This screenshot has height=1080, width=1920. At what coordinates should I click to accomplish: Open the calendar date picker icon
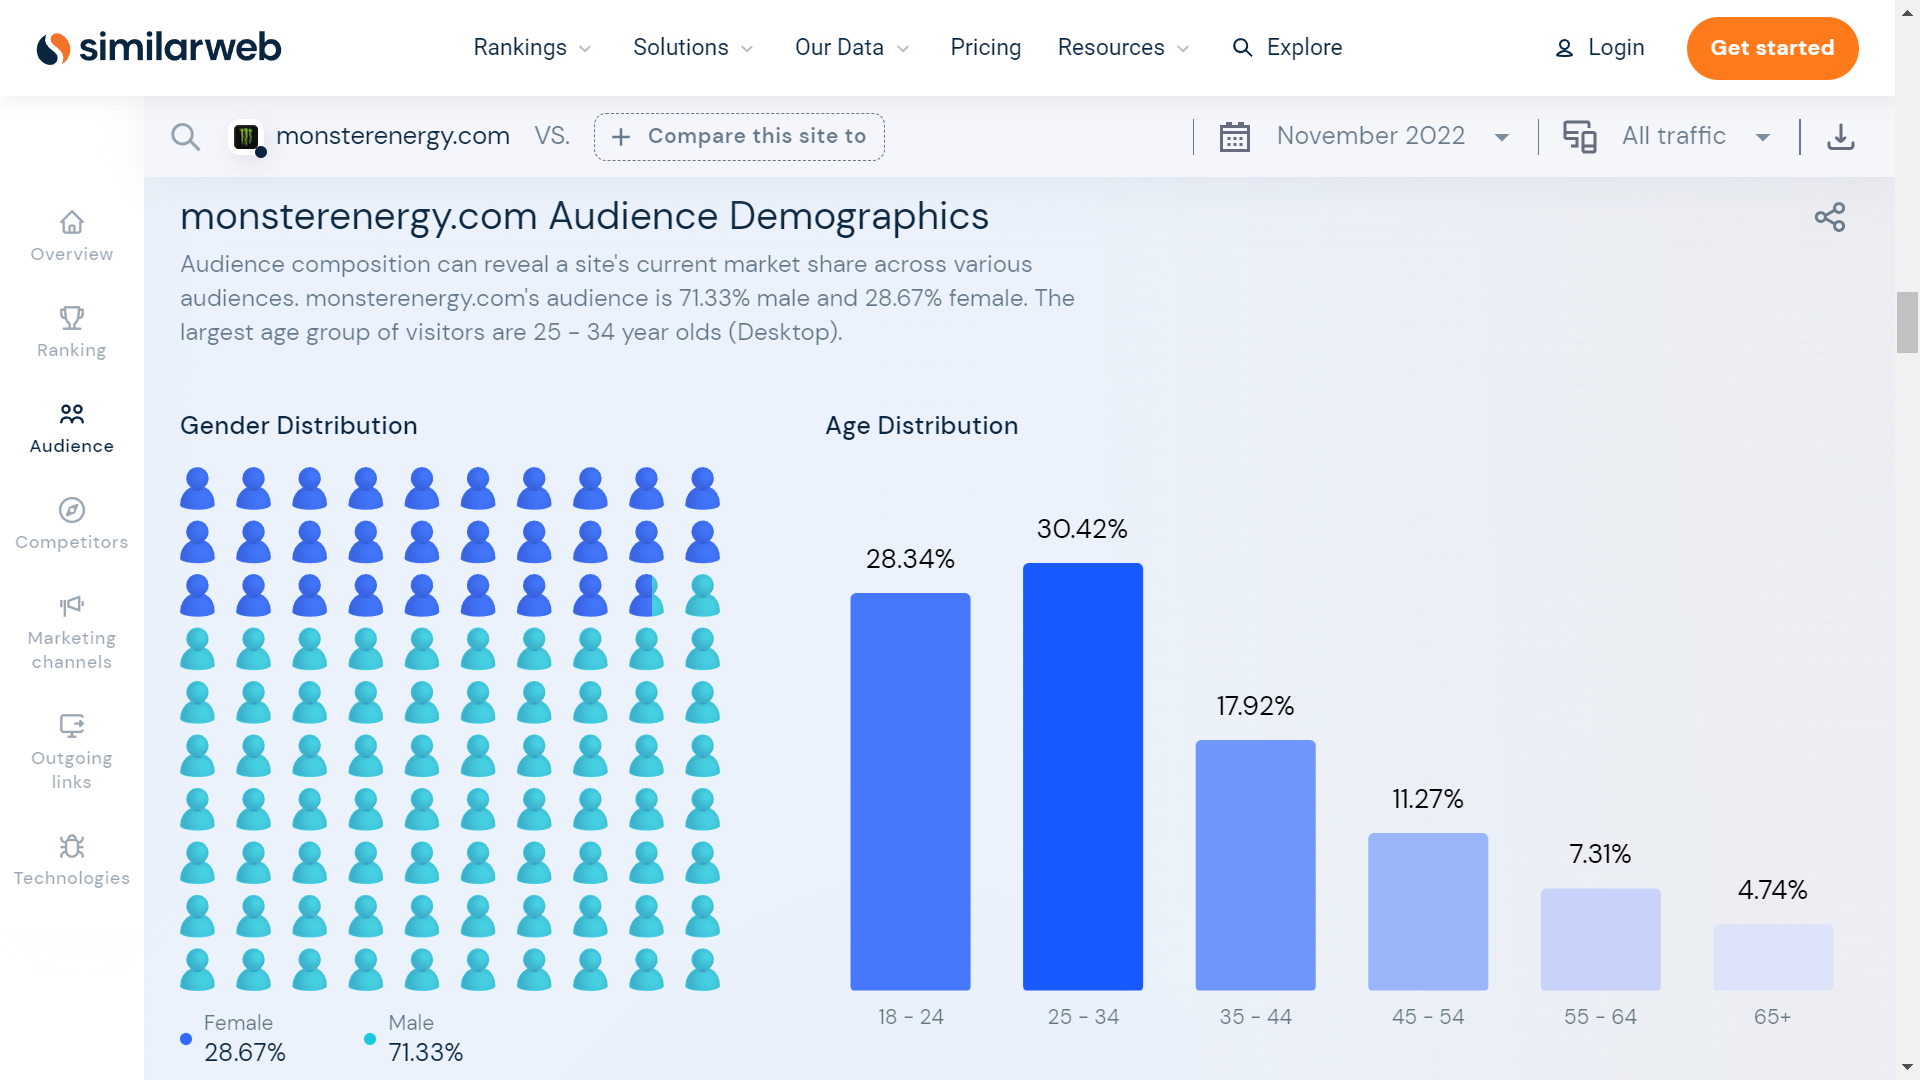pos(1235,137)
